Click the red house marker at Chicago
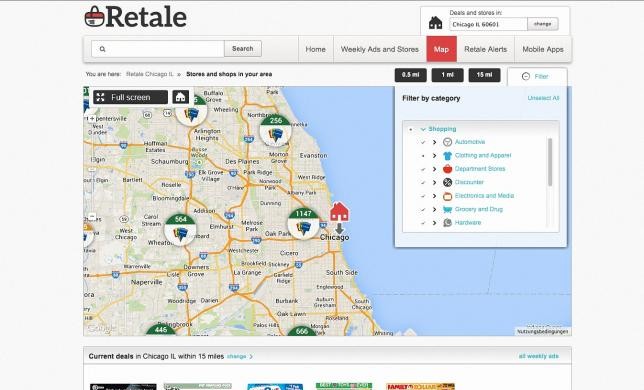Image resolution: width=644 pixels, height=390 pixels. pyautogui.click(x=339, y=212)
